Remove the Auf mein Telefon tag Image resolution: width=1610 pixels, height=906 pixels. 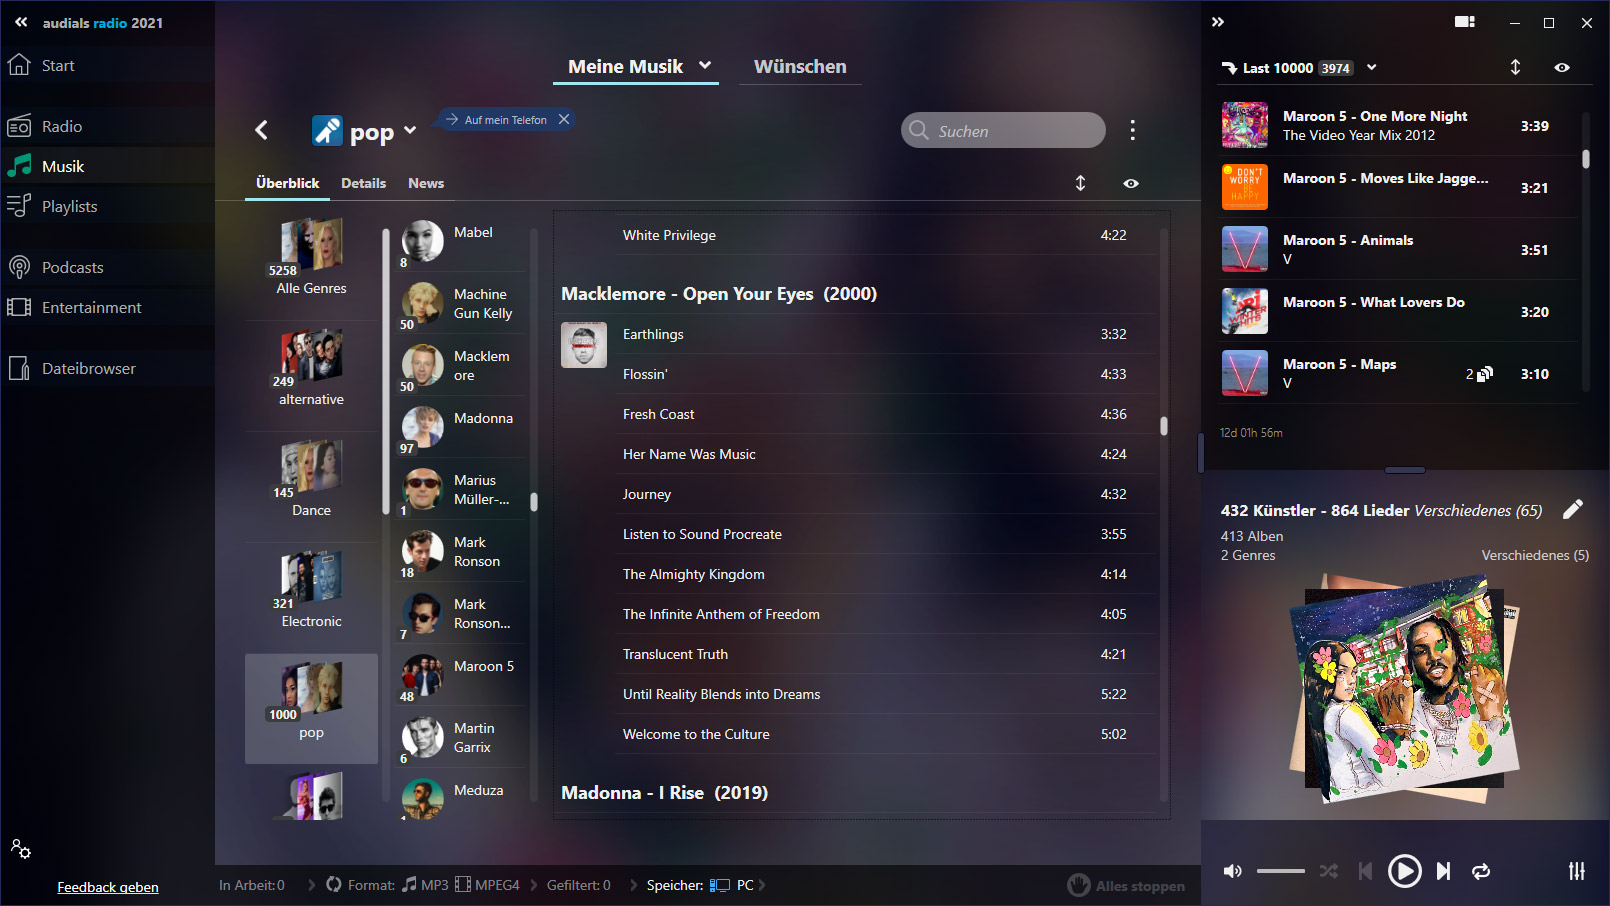click(564, 119)
